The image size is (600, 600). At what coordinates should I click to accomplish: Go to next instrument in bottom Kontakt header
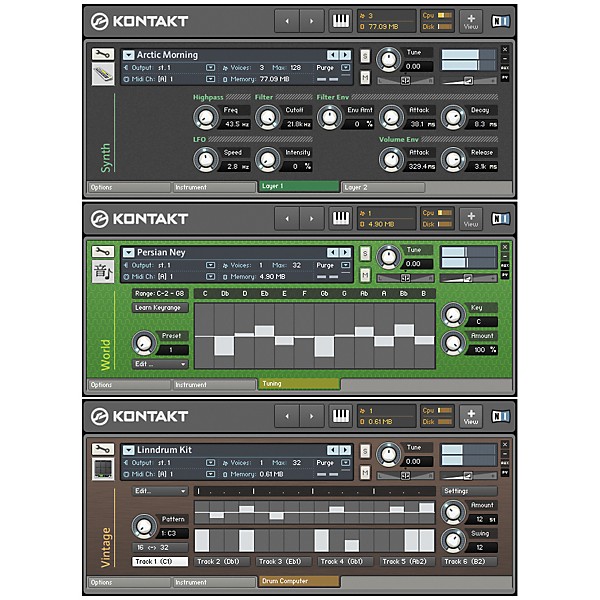pyautogui.click(x=311, y=416)
